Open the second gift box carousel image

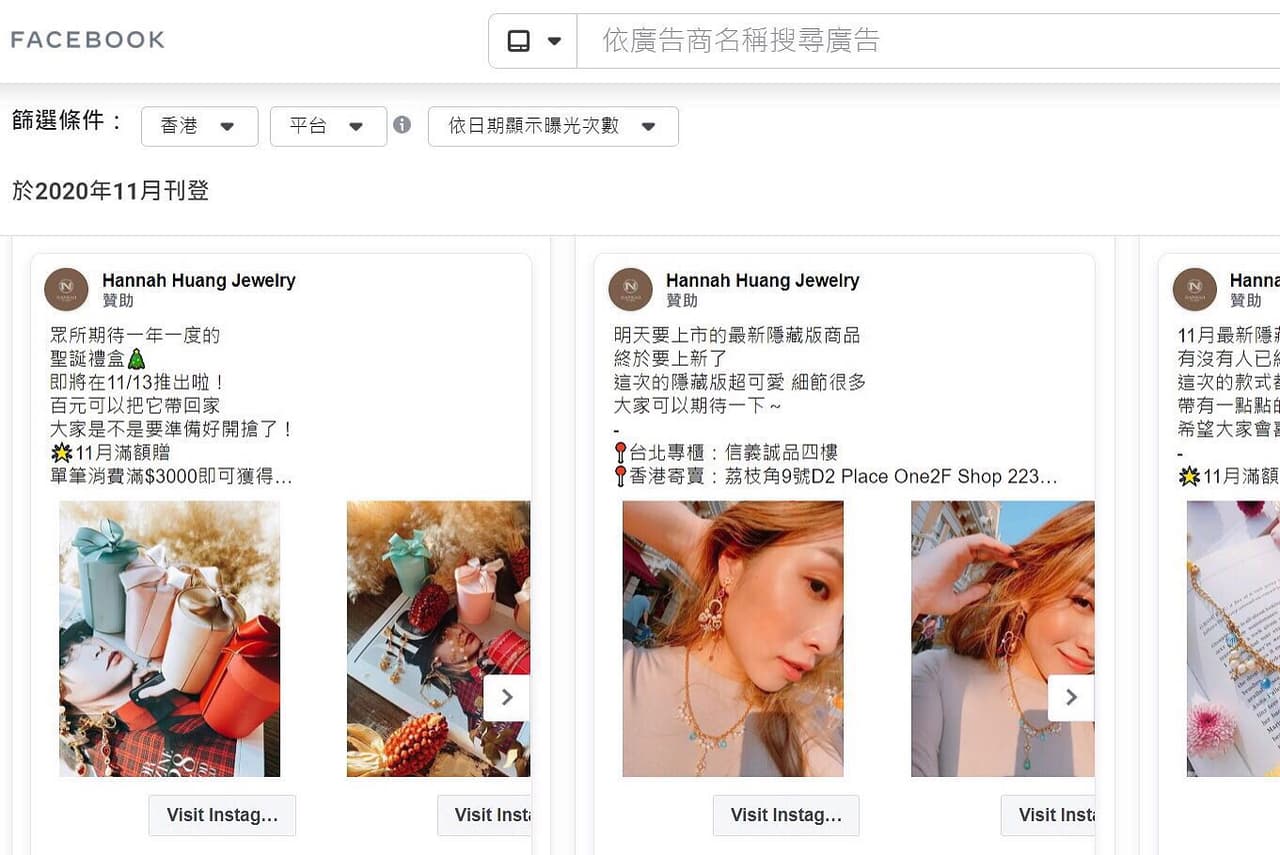439,639
